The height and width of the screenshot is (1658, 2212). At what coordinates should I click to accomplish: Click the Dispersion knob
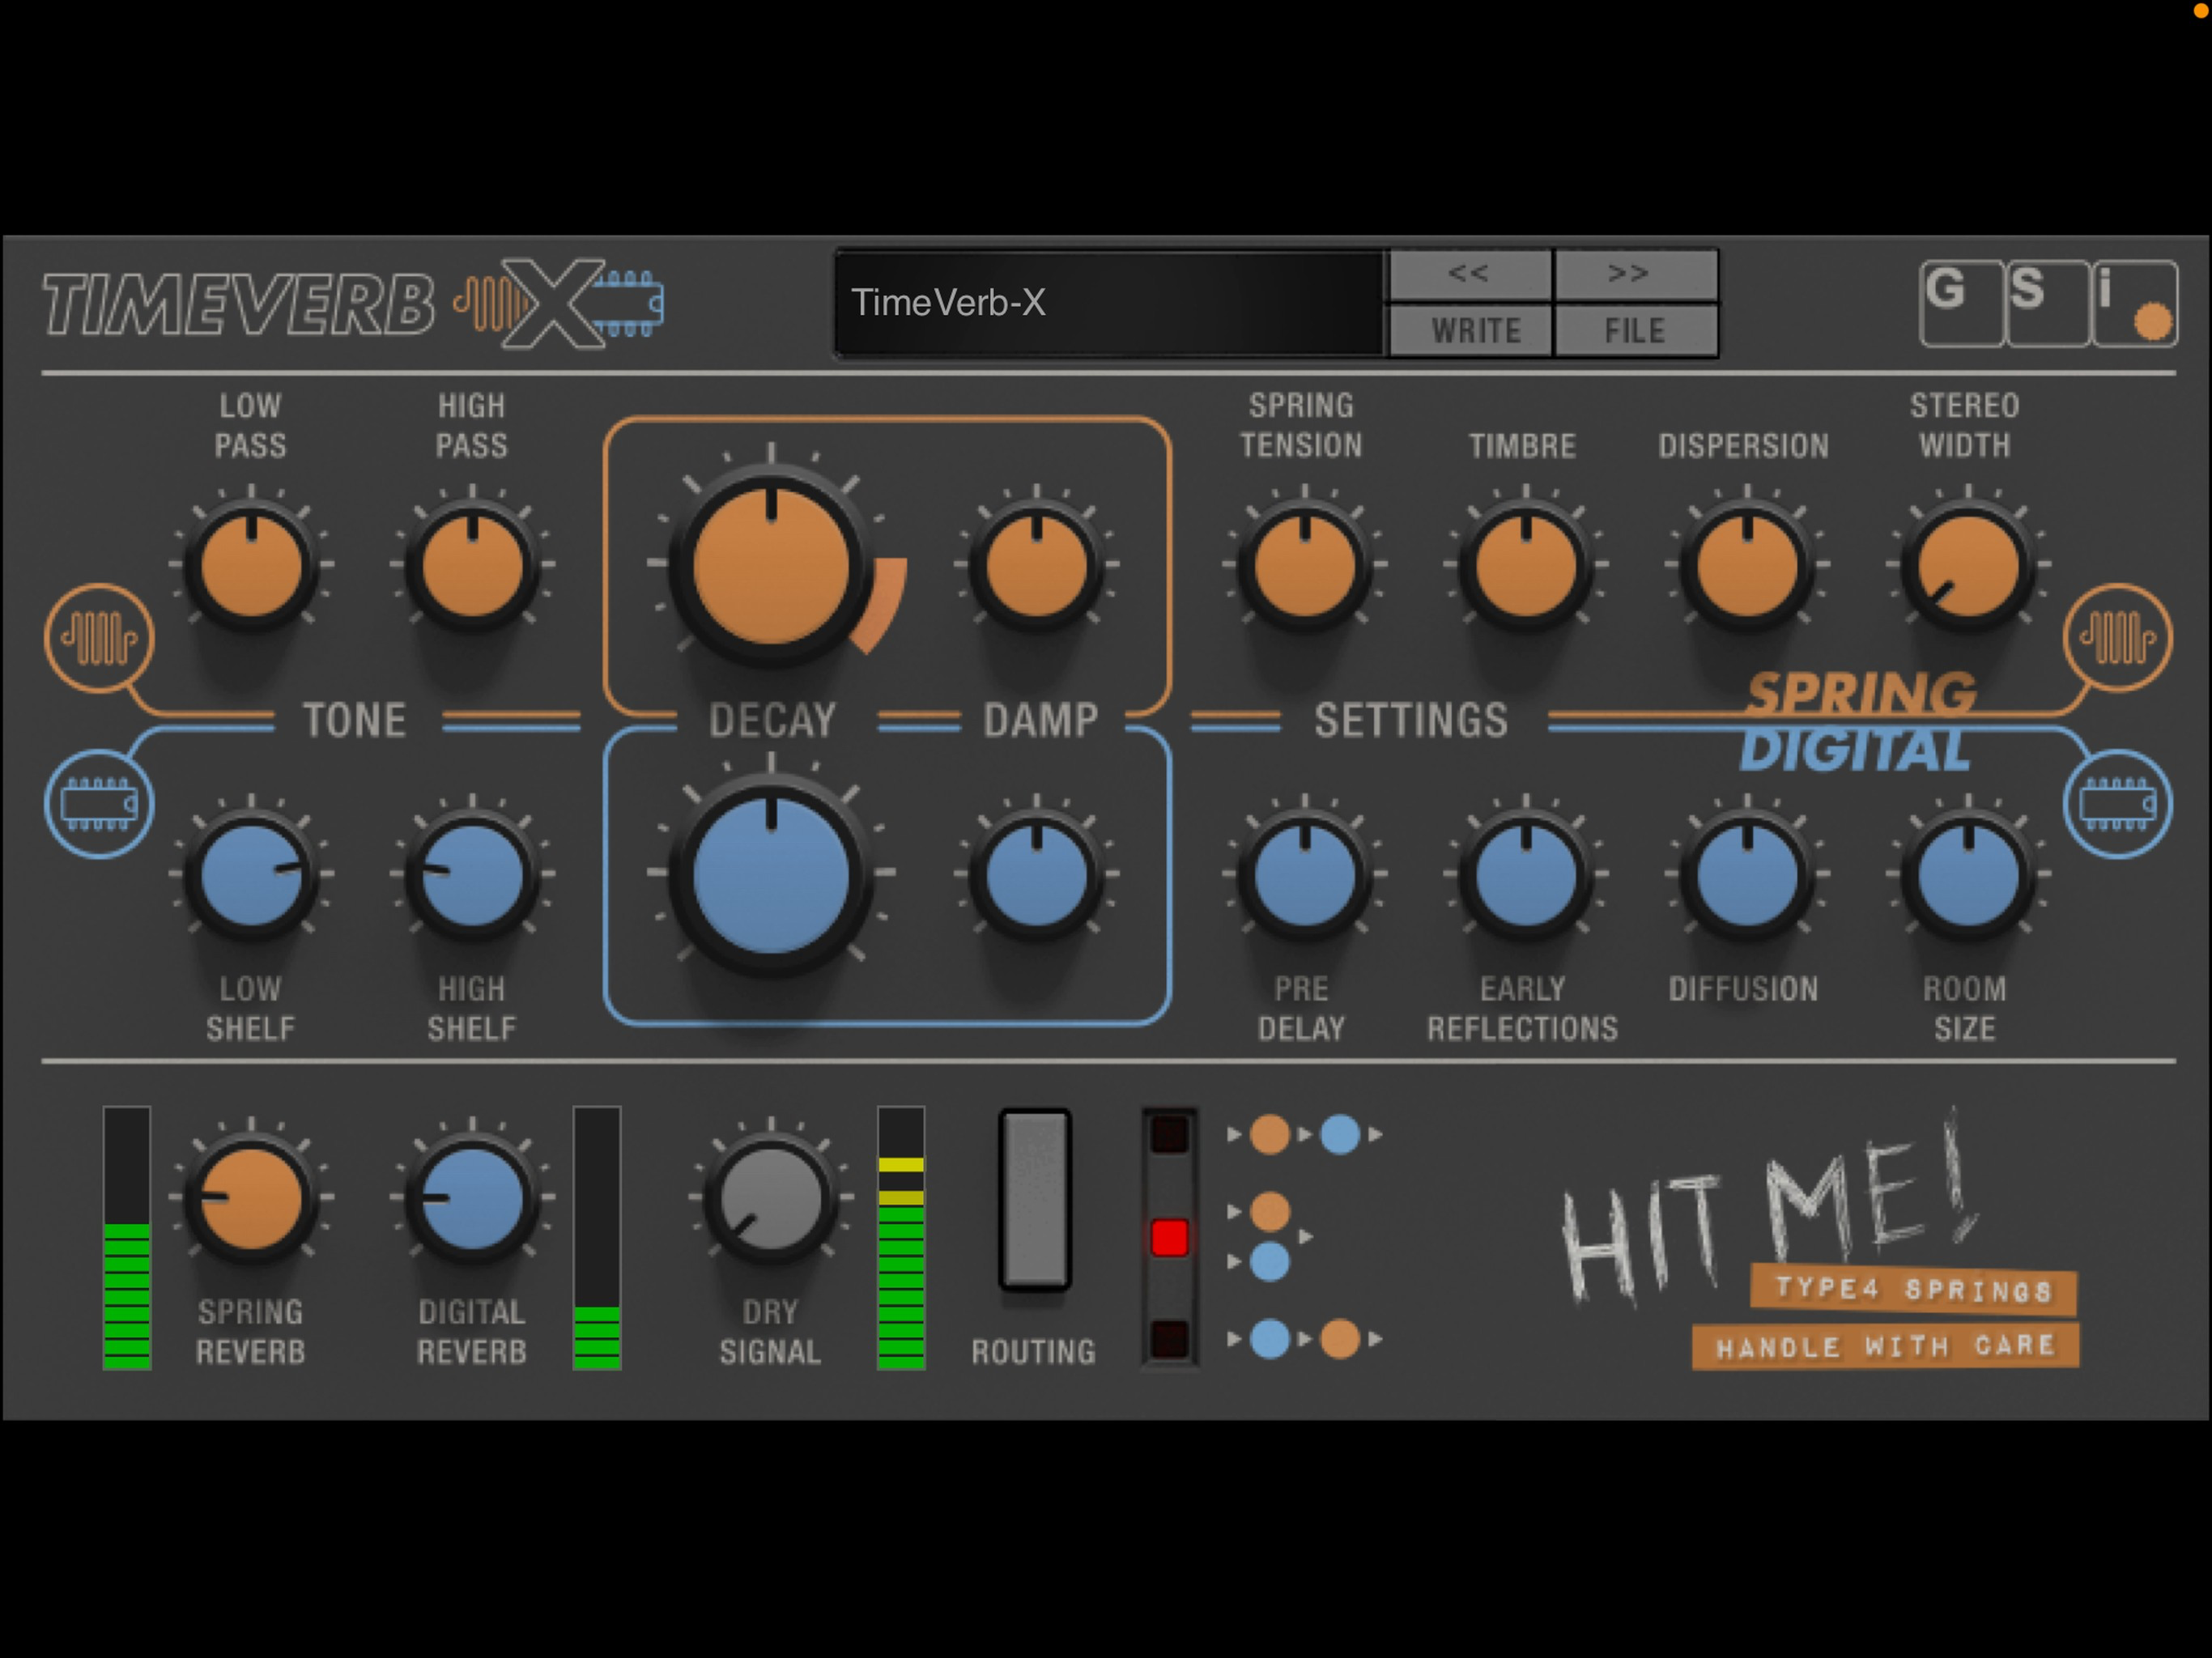pos(1747,566)
